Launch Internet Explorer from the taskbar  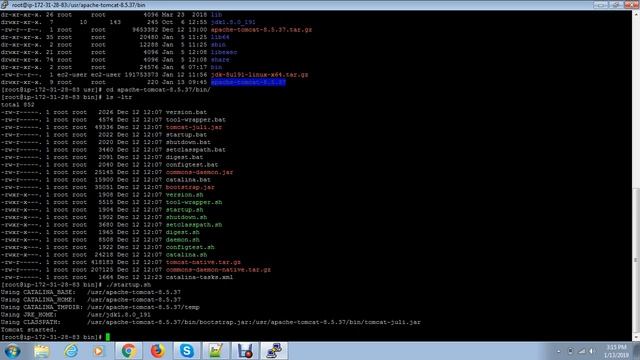(x=71, y=351)
